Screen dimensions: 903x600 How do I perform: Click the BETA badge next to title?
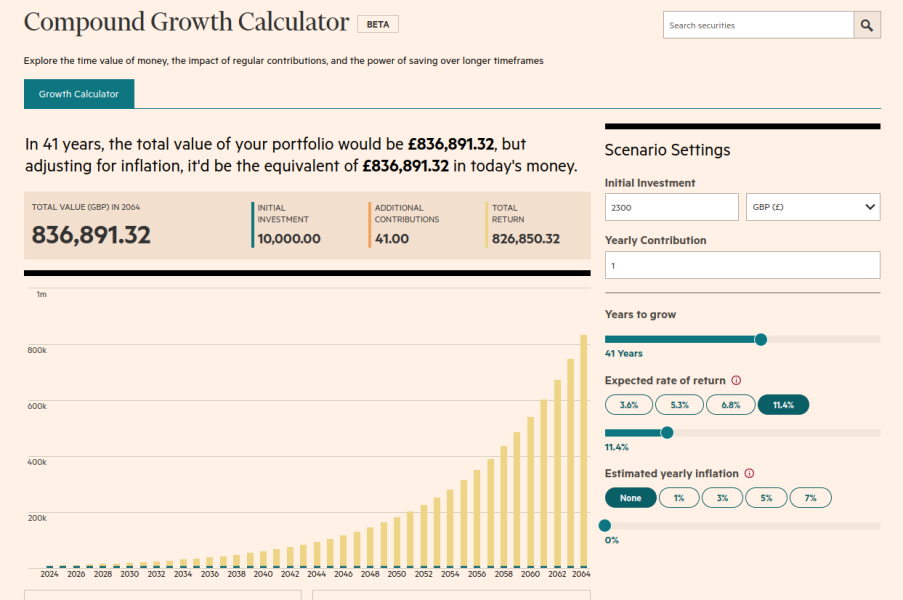tap(378, 24)
